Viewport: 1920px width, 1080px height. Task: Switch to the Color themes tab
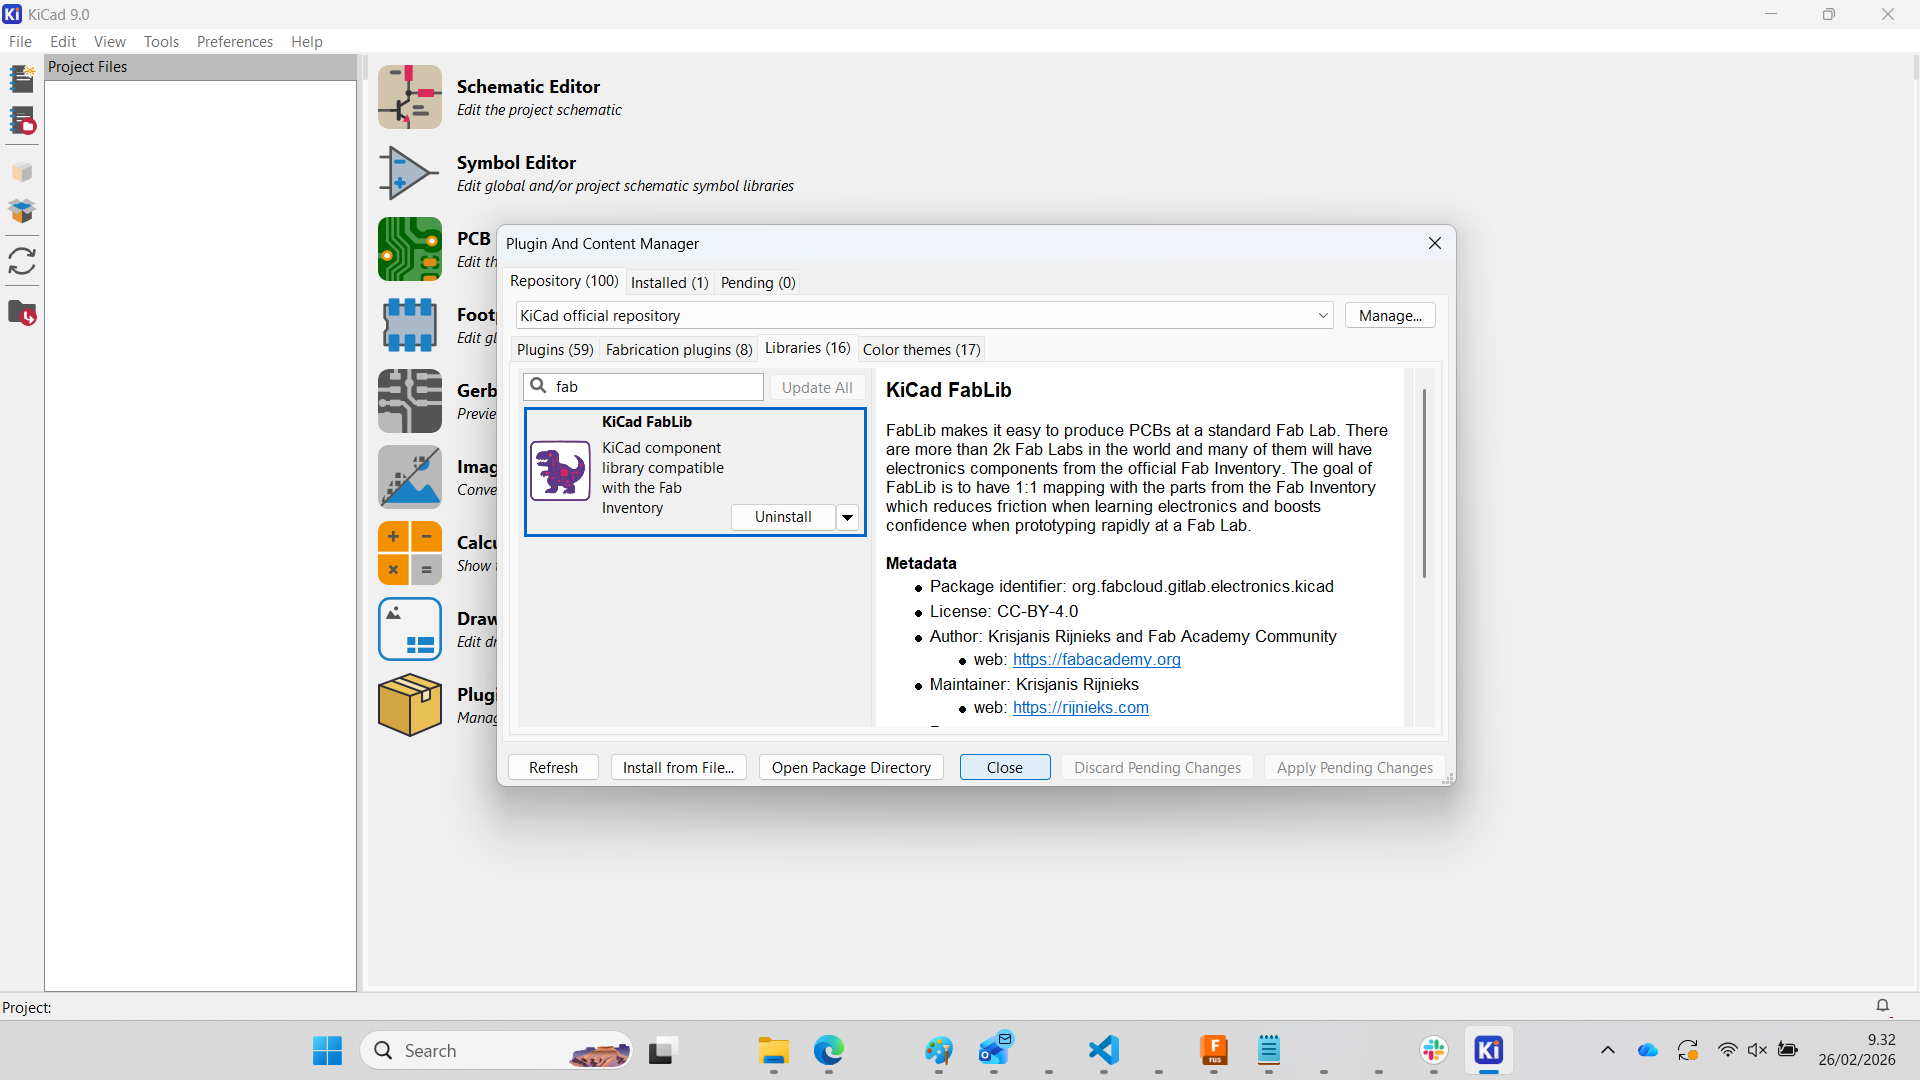(x=921, y=349)
